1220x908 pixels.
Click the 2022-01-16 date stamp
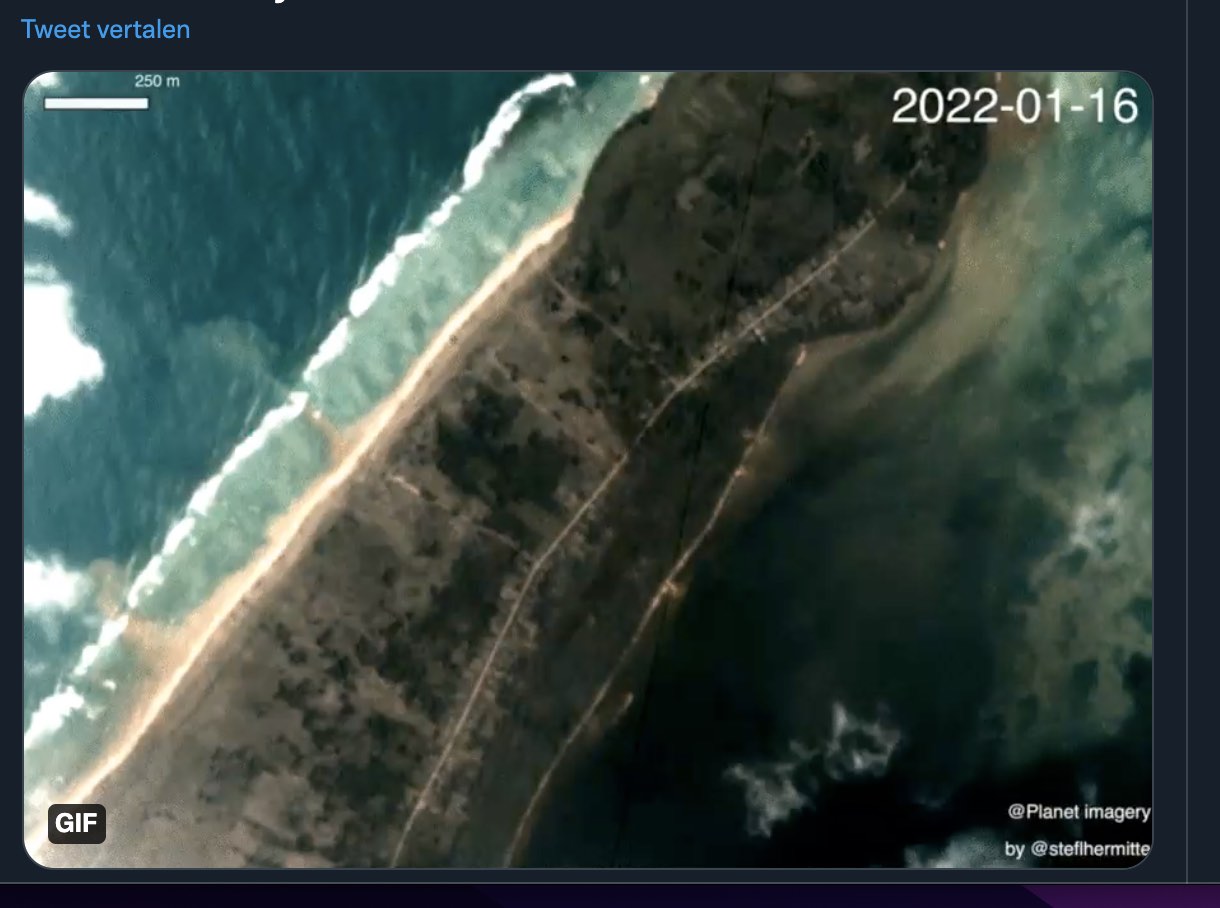click(1014, 106)
